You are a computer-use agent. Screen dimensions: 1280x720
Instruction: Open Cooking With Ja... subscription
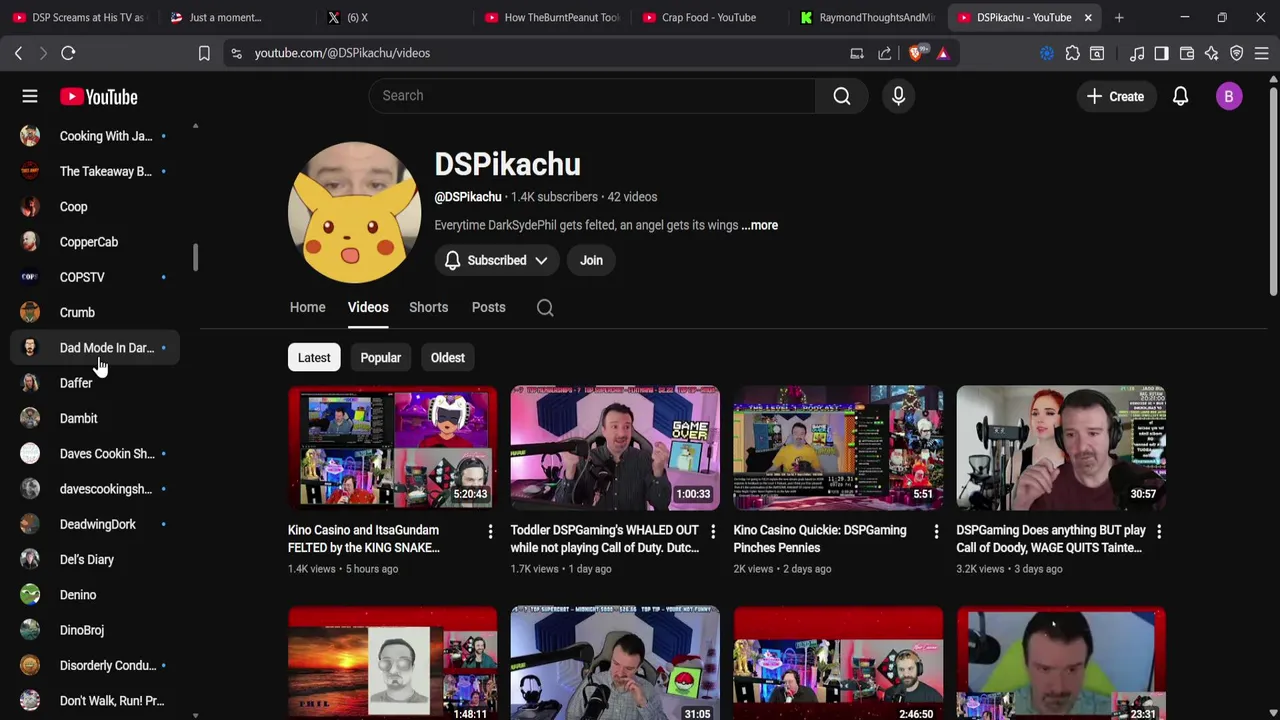pos(95,136)
